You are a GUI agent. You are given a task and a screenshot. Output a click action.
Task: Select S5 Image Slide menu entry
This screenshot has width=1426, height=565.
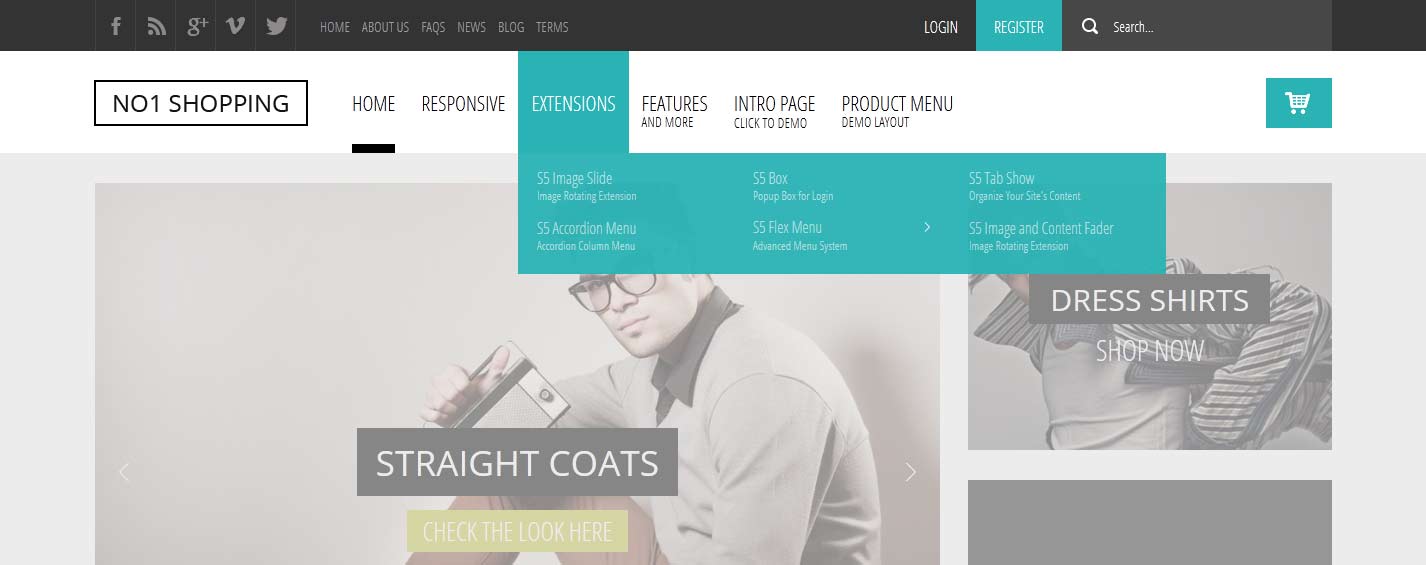[x=586, y=186]
